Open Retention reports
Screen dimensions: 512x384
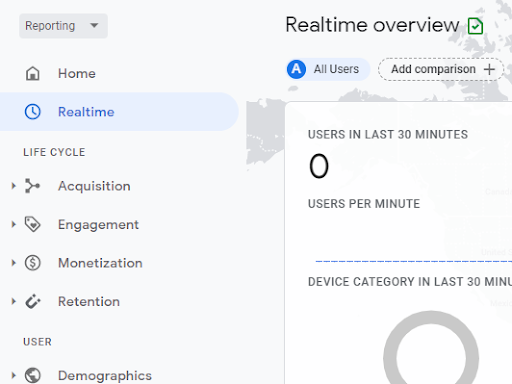[89, 301]
